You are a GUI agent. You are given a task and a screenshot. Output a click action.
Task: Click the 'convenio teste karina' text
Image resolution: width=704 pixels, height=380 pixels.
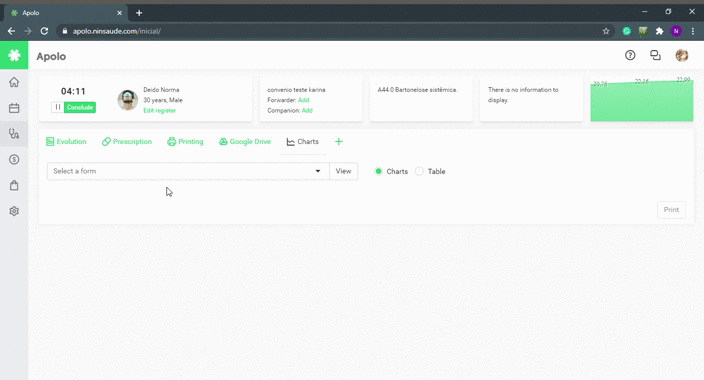pyautogui.click(x=296, y=90)
